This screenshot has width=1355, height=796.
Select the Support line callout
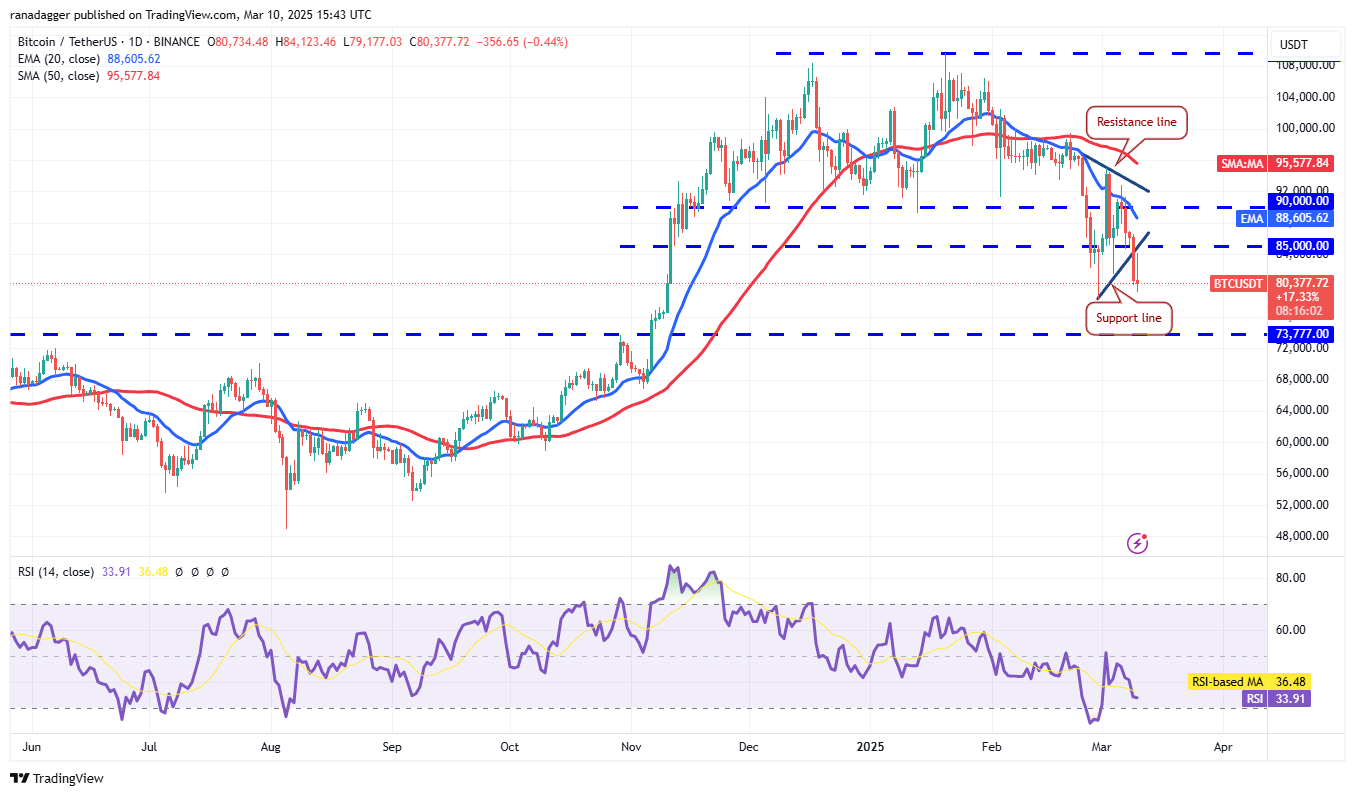coord(1129,318)
